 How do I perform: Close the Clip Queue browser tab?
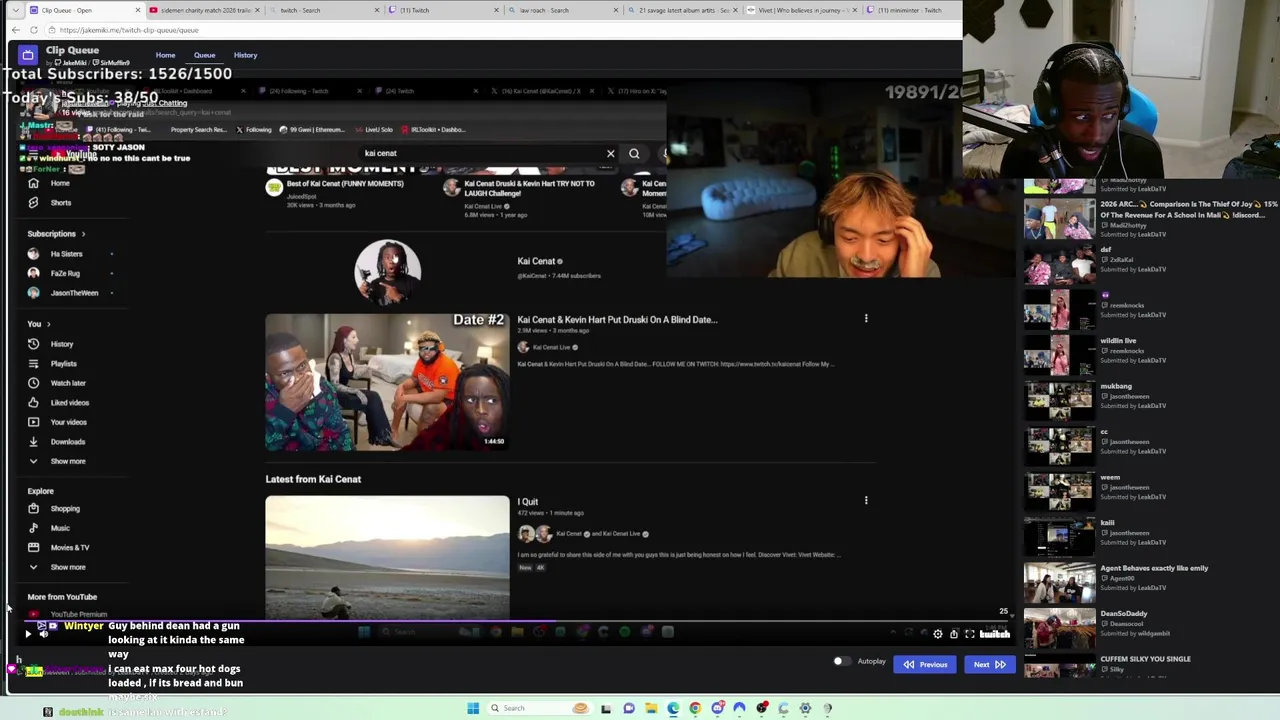coord(138,10)
